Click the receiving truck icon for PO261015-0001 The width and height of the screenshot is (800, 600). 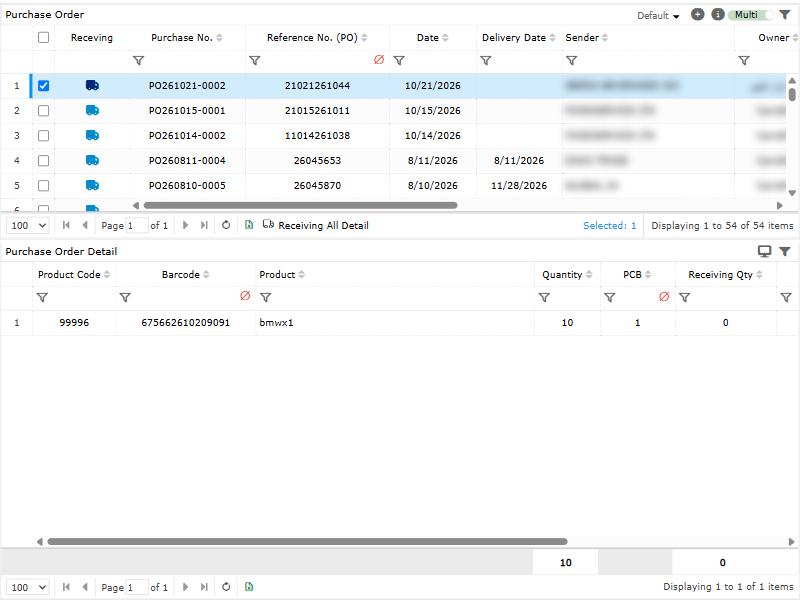click(x=92, y=110)
